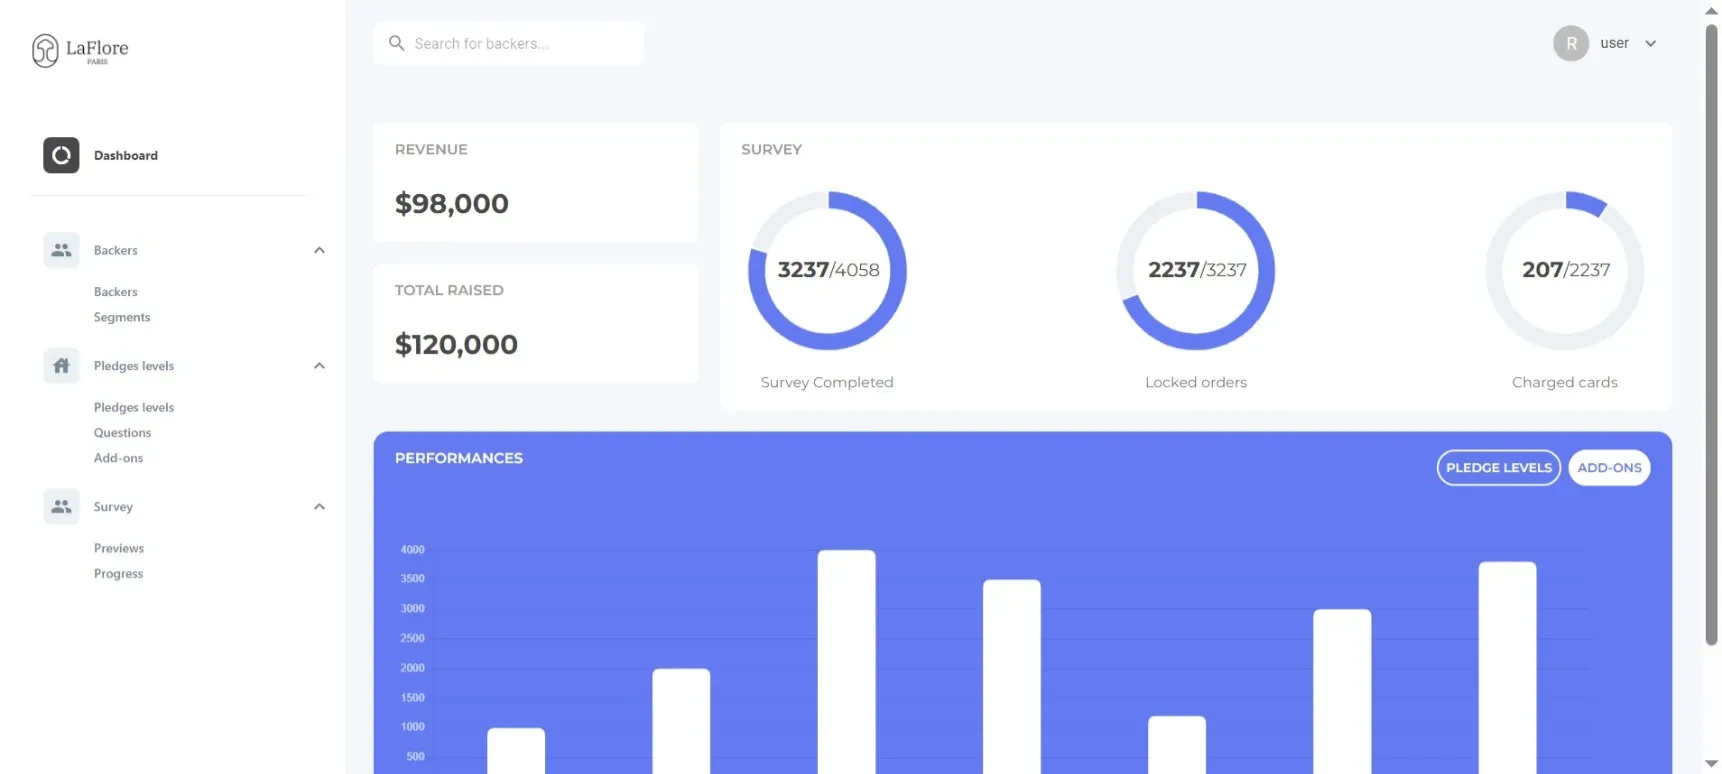Open the user account dropdown arrow
The height and width of the screenshot is (774, 1722).
(x=1651, y=43)
